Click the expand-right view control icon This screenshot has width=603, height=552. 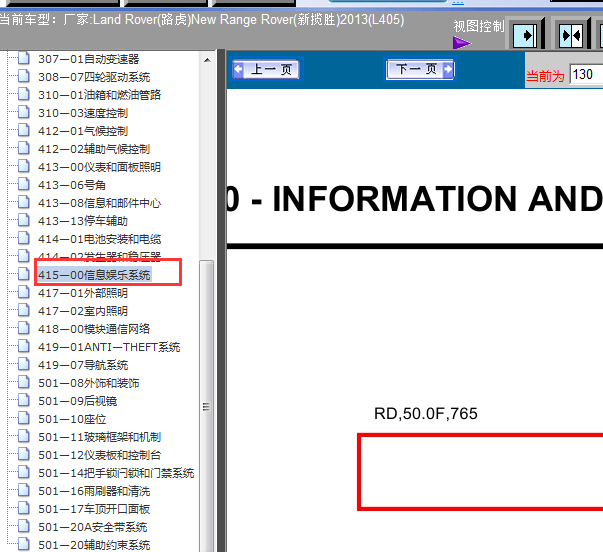pyautogui.click(x=526, y=35)
